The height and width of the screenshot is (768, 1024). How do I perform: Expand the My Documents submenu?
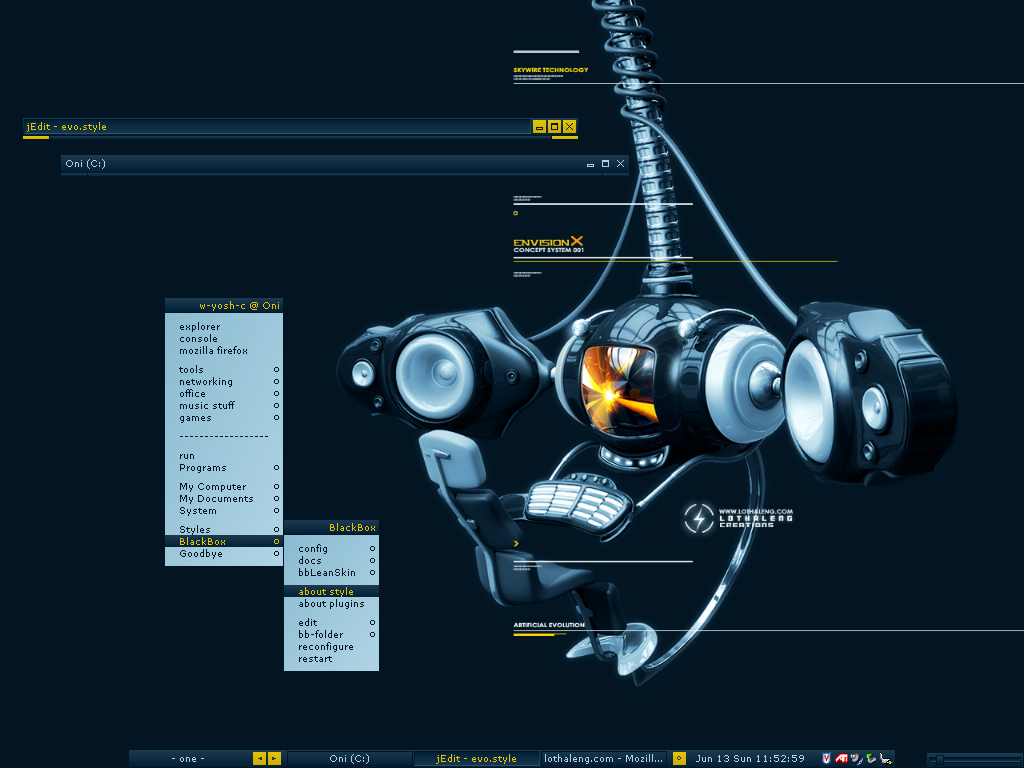coord(224,498)
